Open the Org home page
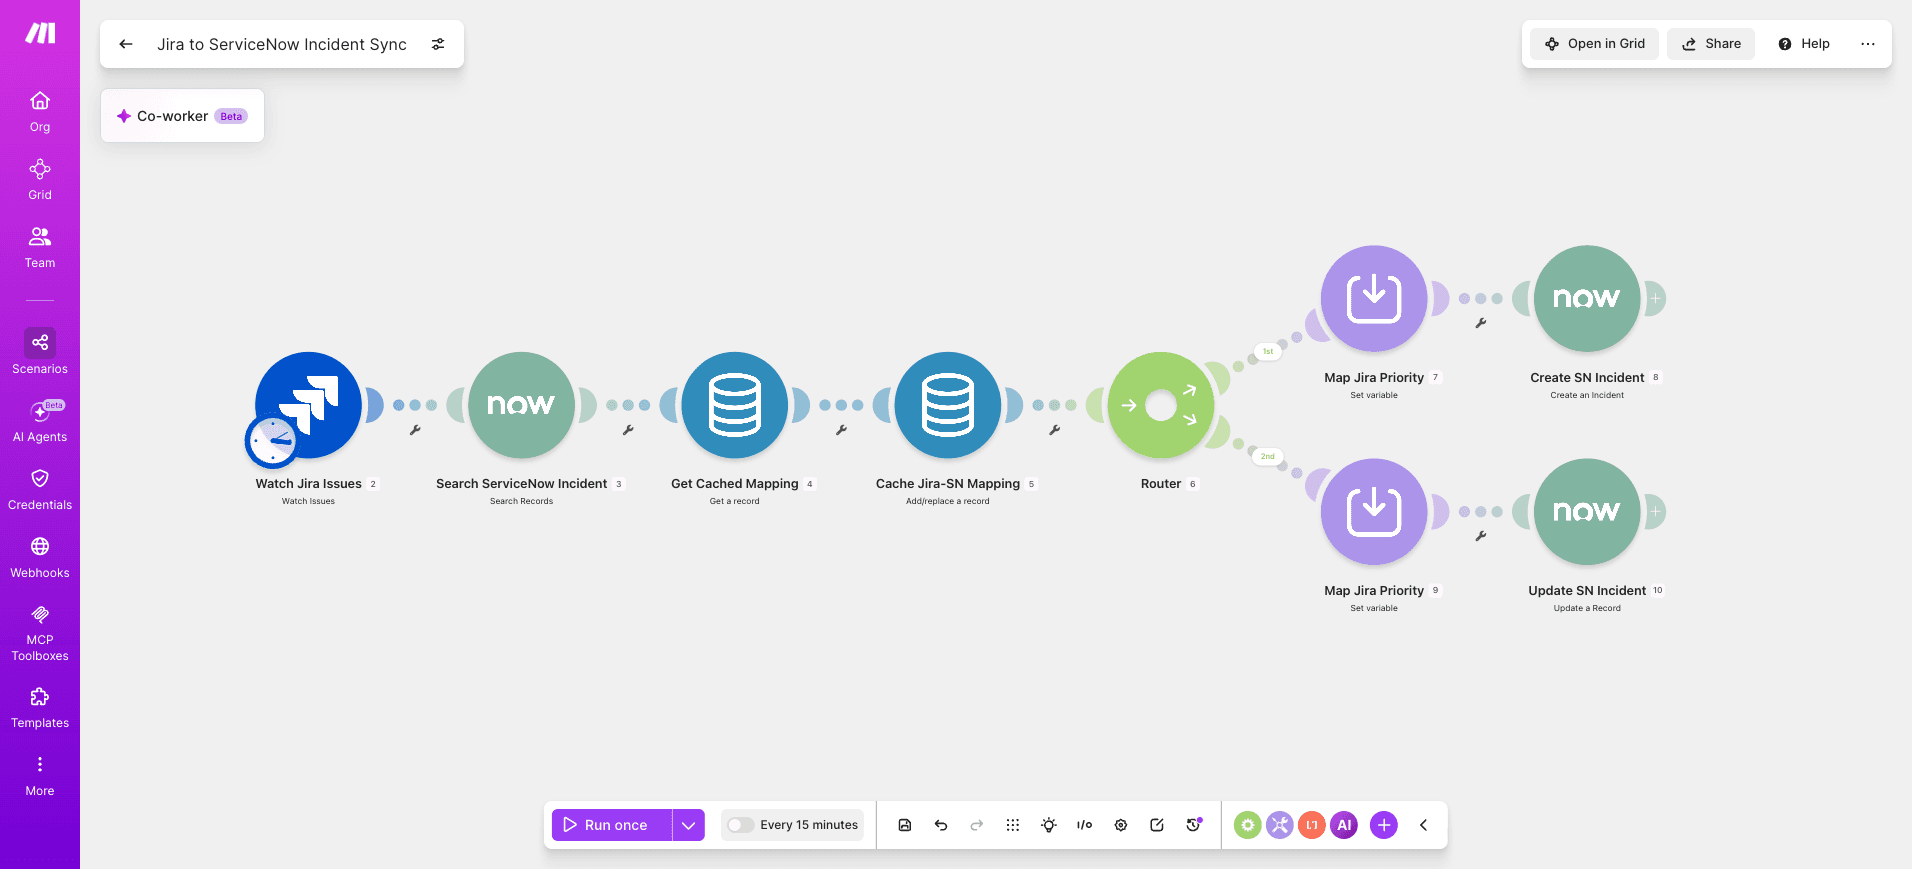1912x869 pixels. [40, 112]
